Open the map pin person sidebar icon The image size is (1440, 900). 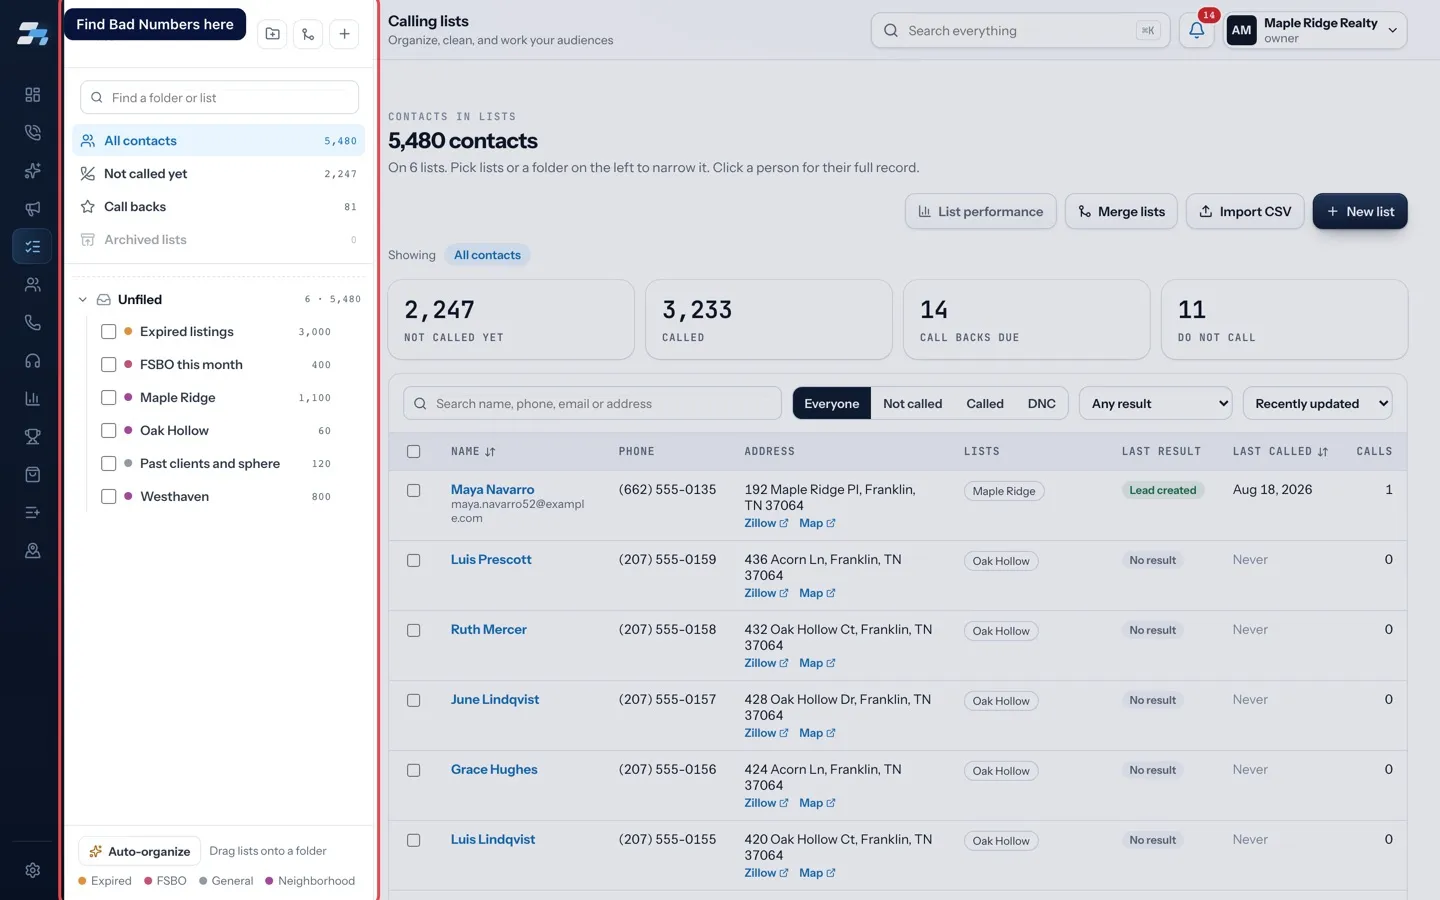click(x=32, y=550)
